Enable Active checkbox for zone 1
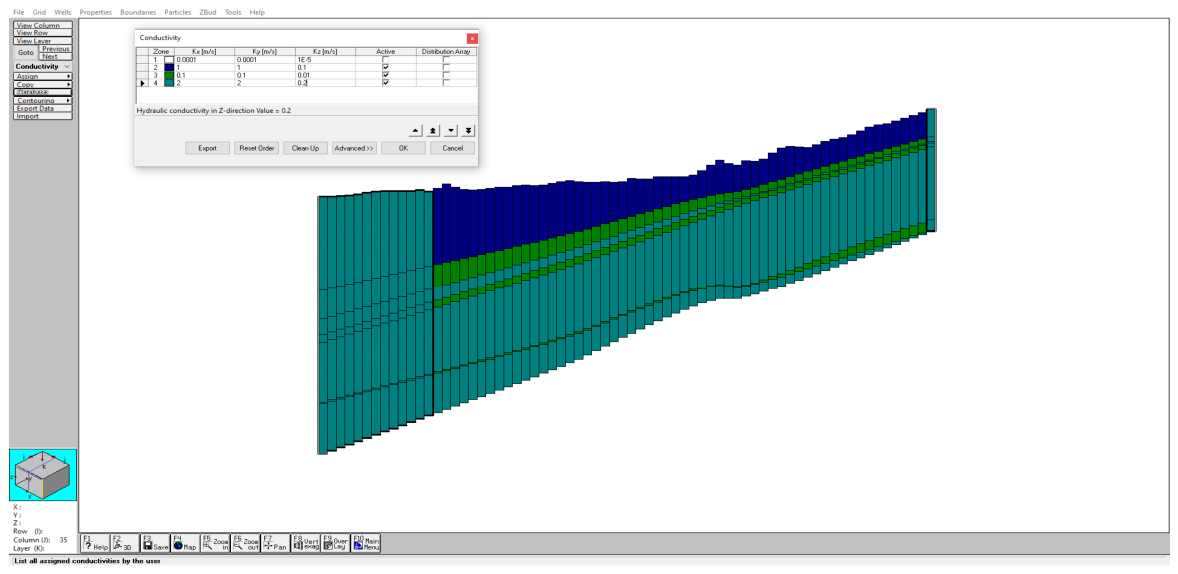 coord(385,59)
